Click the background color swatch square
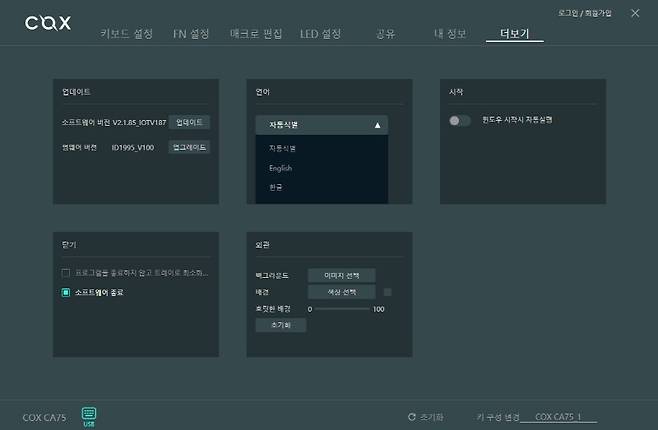This screenshot has height=430, width=658. click(x=388, y=292)
